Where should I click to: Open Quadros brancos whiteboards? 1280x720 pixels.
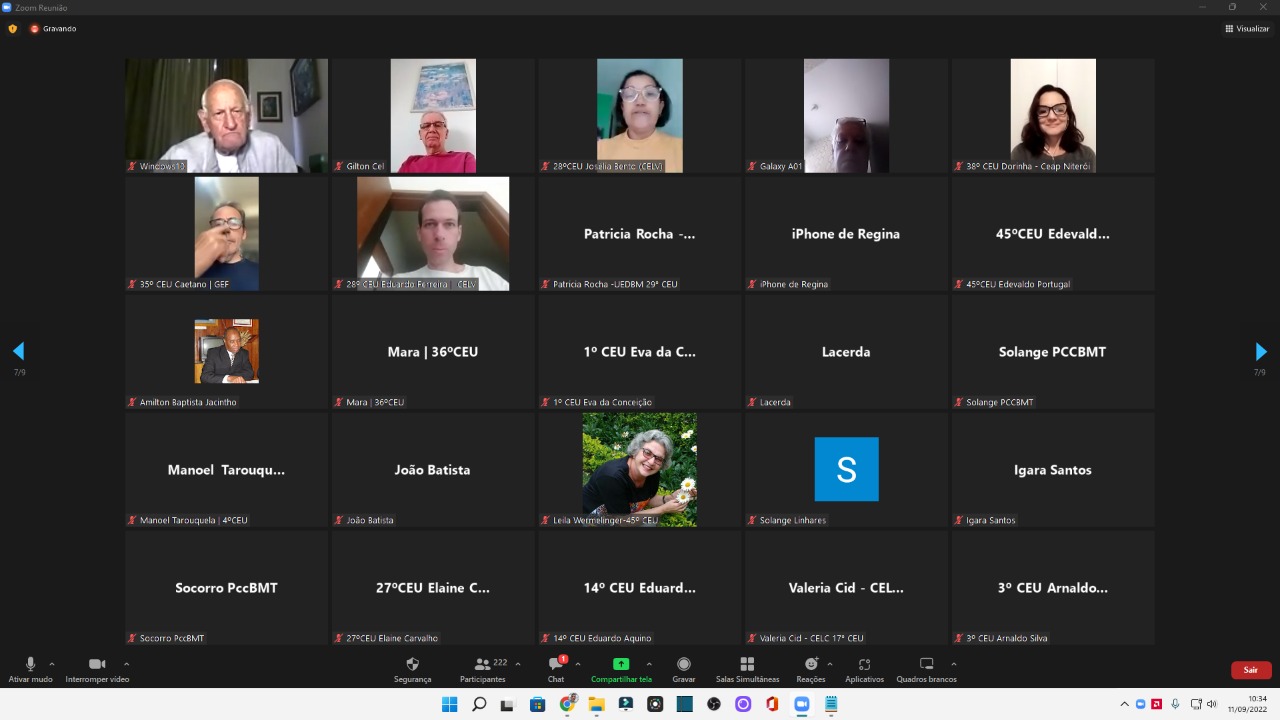click(926, 669)
